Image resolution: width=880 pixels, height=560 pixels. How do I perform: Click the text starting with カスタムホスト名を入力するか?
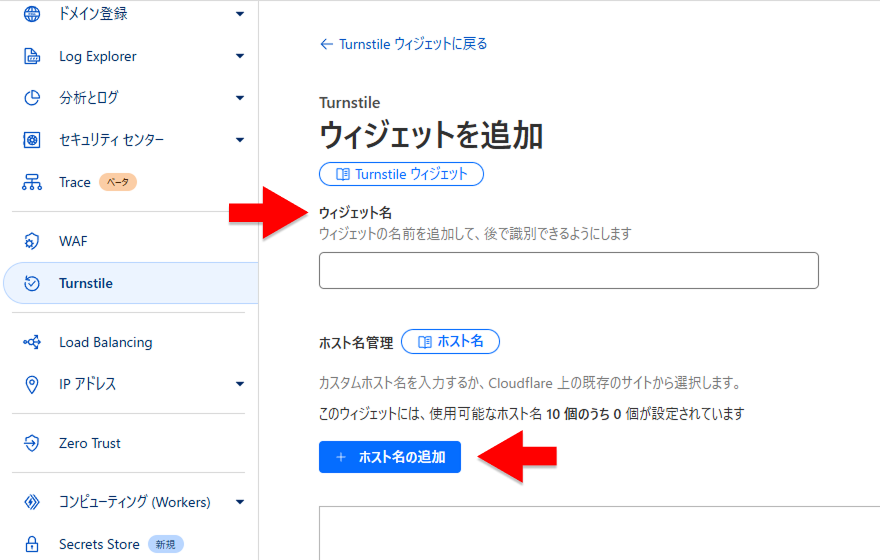[x=531, y=383]
